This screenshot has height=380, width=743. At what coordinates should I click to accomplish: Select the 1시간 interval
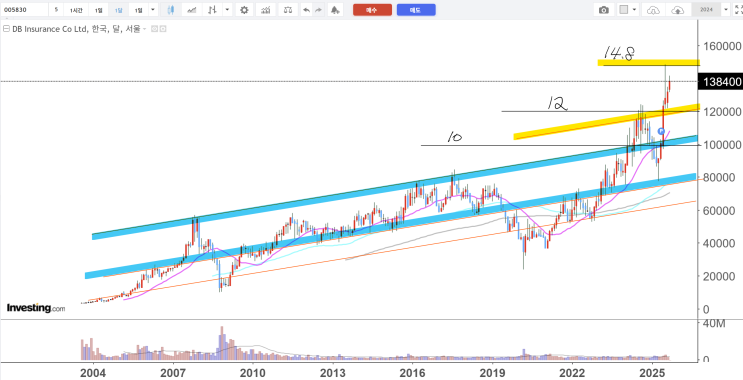point(76,10)
